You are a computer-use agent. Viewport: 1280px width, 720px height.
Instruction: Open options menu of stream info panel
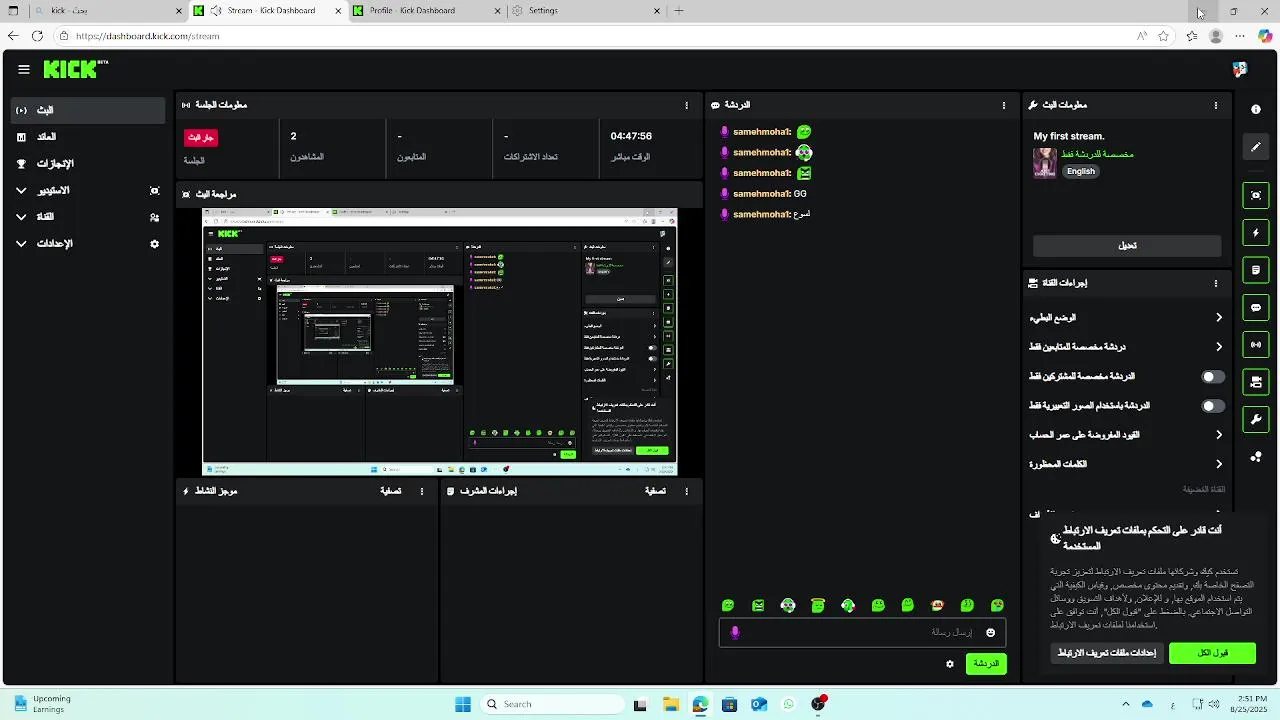click(x=1216, y=105)
